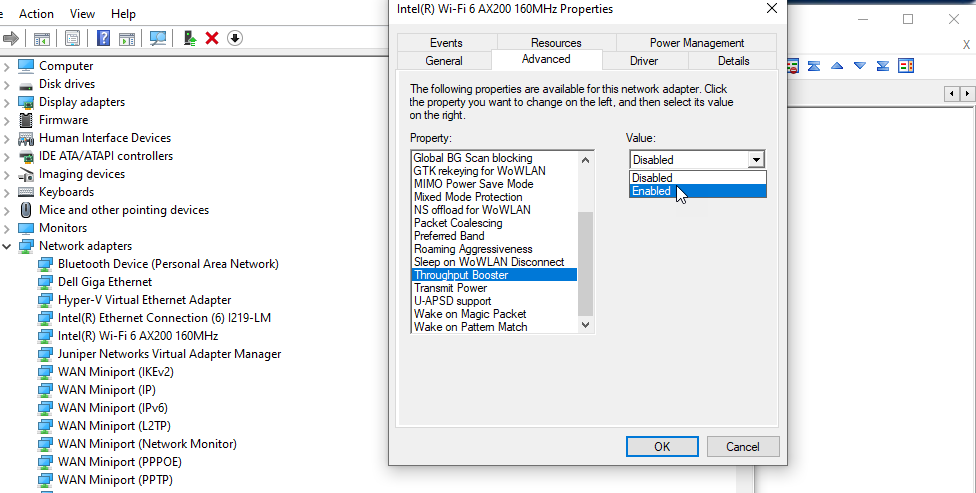This screenshot has width=976, height=493.
Task: Switch to the Events tab
Action: pyautogui.click(x=446, y=42)
